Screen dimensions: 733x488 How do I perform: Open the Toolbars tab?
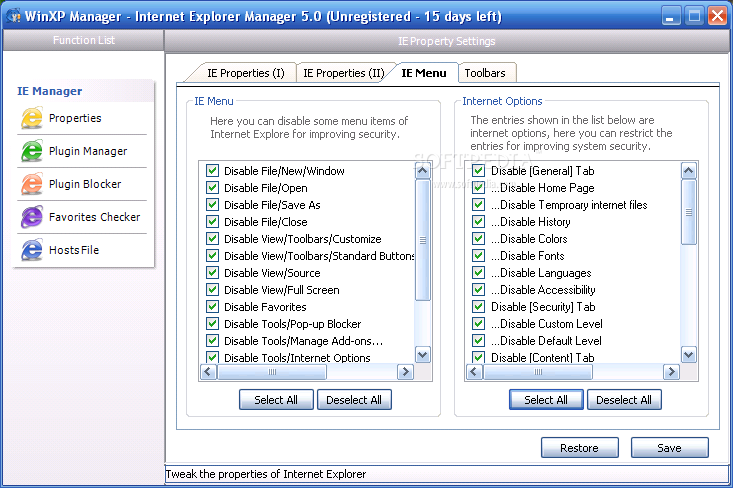485,73
